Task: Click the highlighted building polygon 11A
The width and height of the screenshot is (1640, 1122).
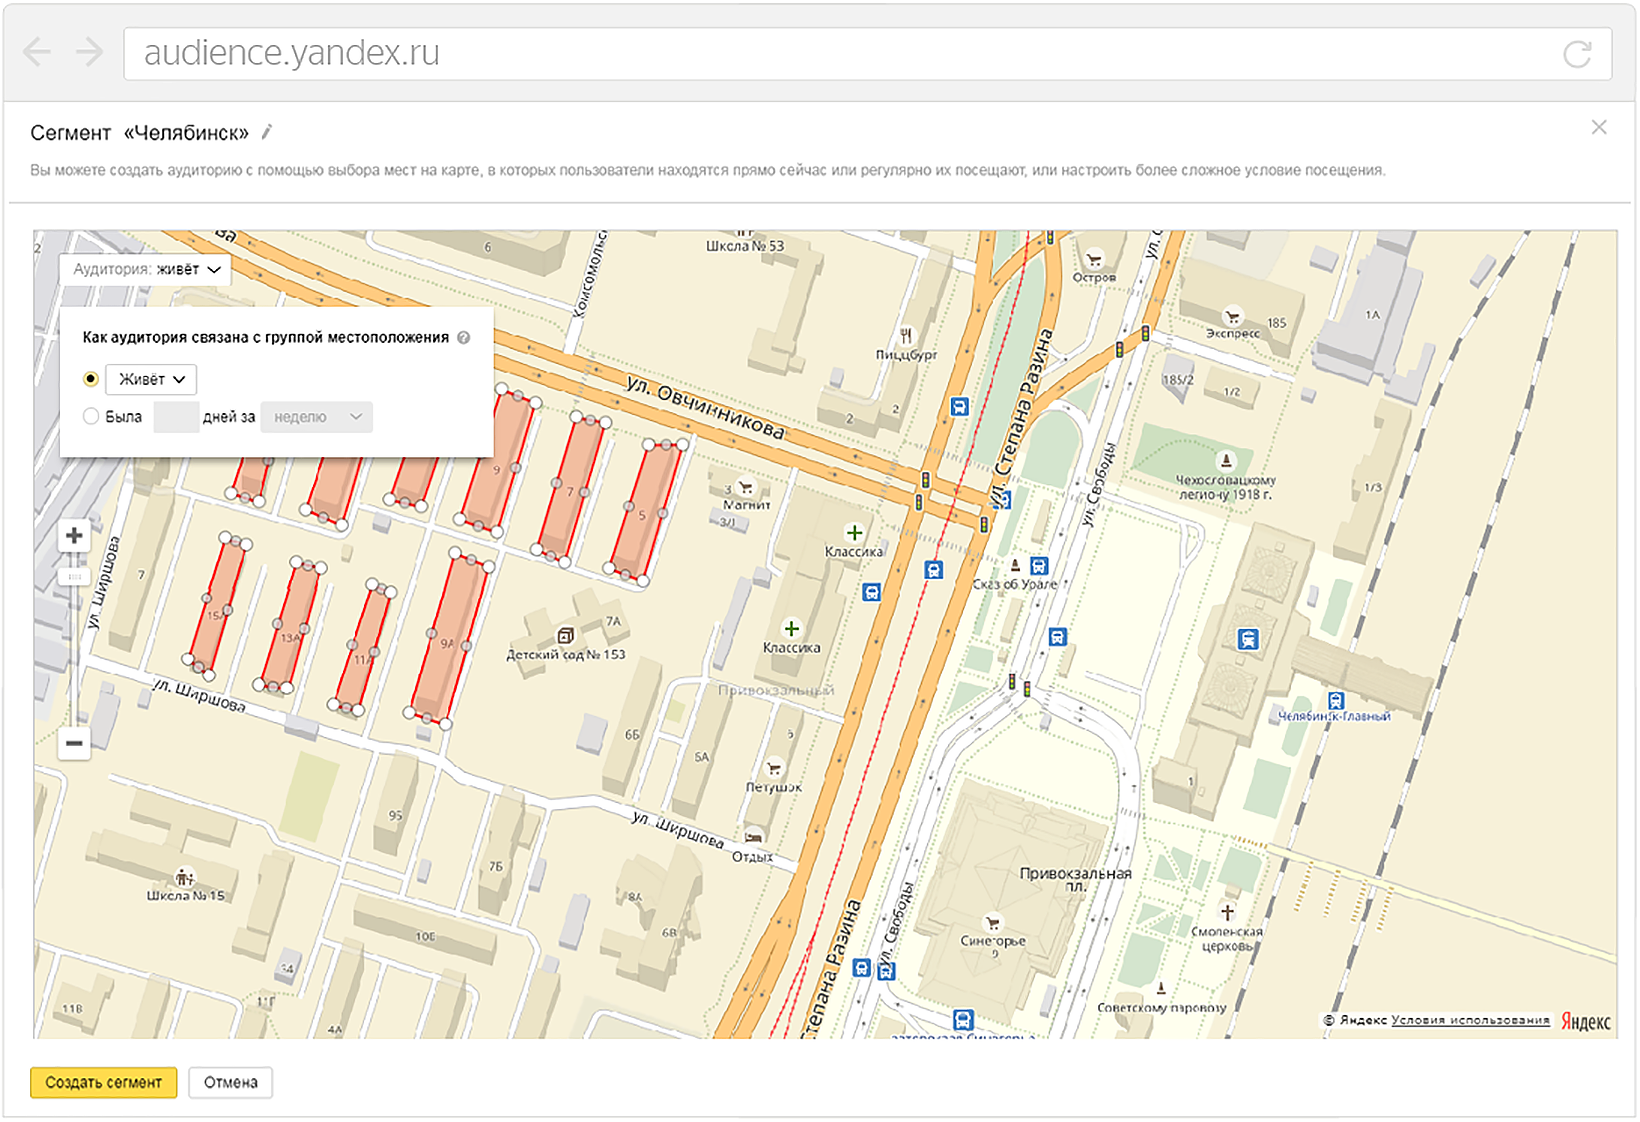Action: [363, 648]
